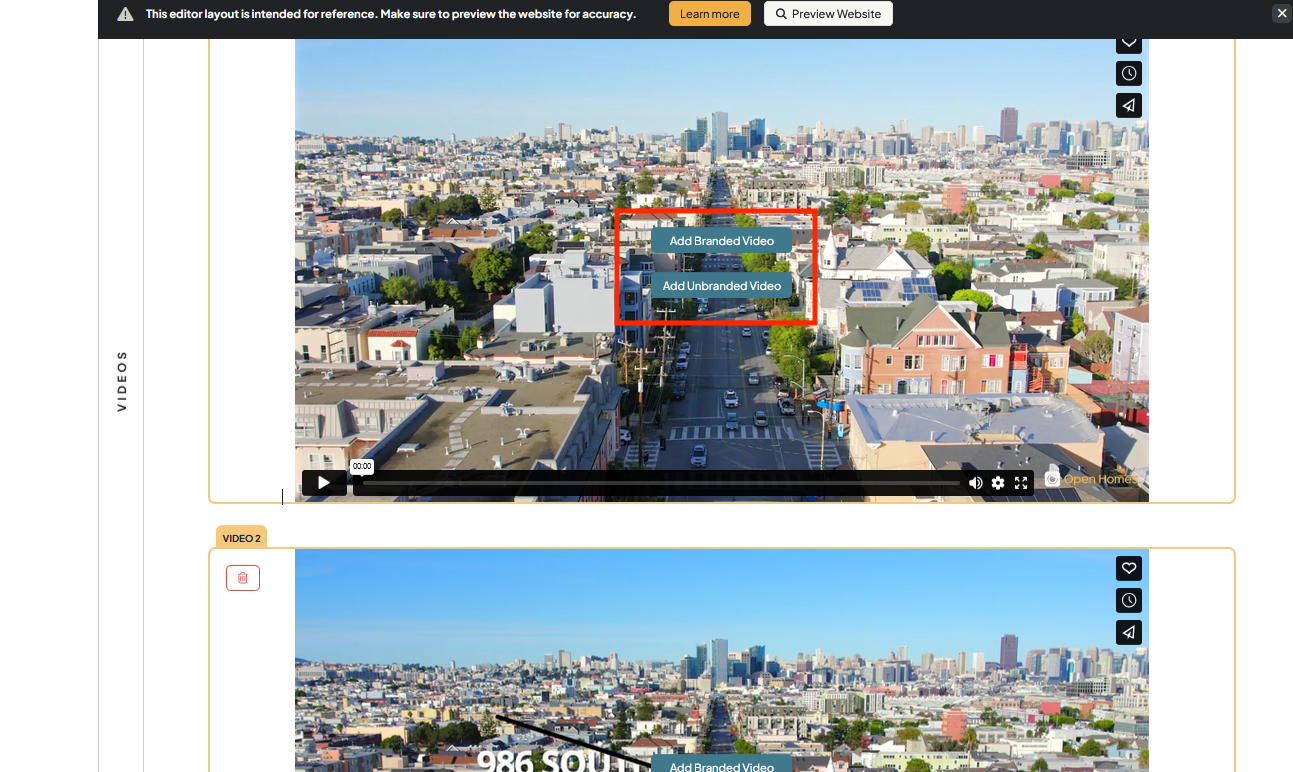
Task: Share Video 2 using the paper plane icon
Action: click(x=1128, y=632)
